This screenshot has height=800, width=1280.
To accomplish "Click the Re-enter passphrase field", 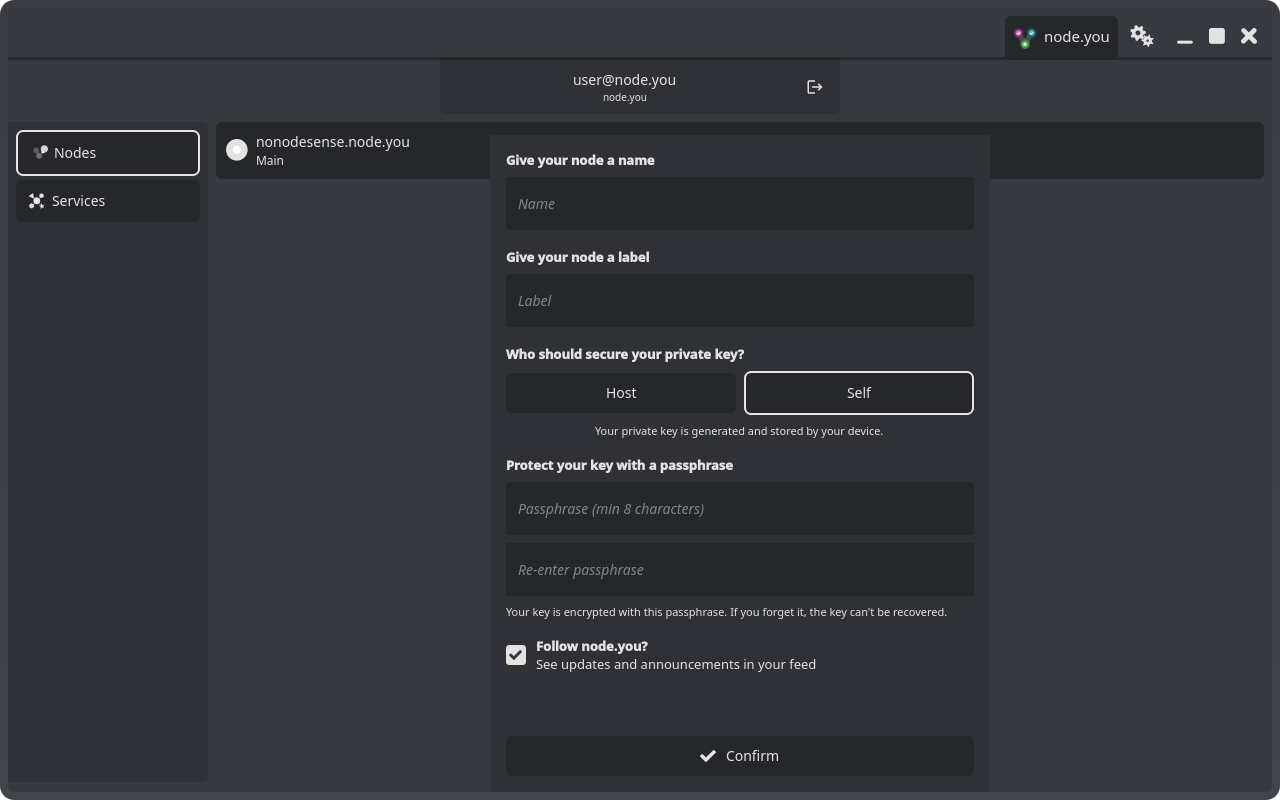I will (740, 570).
